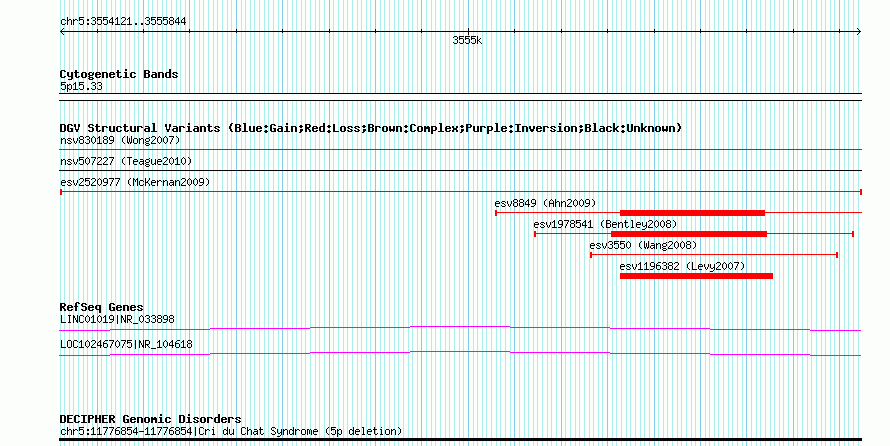The height and width of the screenshot is (446, 890).
Task: Click the nsv507227 (Teague2010) variant label
Action: [126, 161]
